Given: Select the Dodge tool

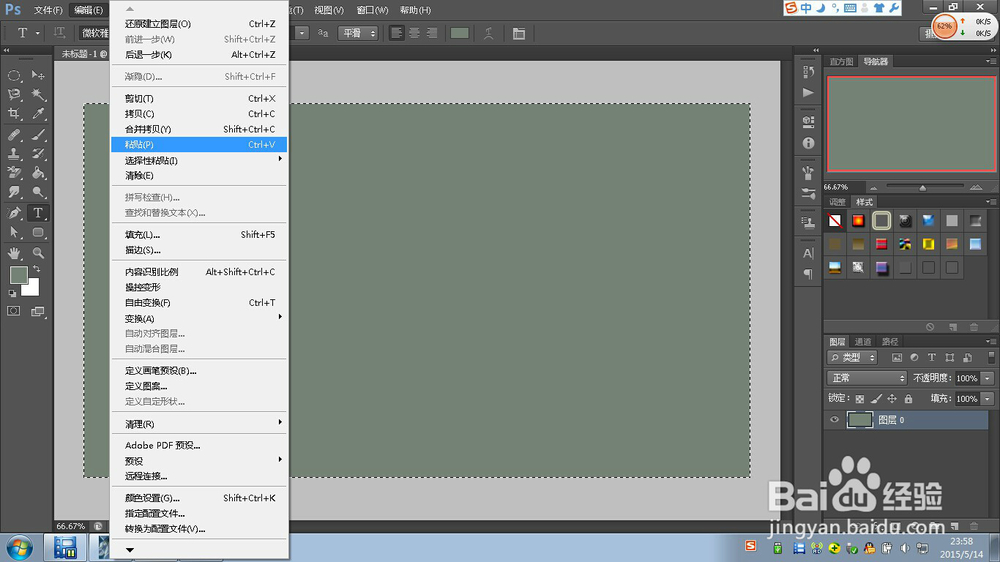Looking at the screenshot, I should point(38,192).
